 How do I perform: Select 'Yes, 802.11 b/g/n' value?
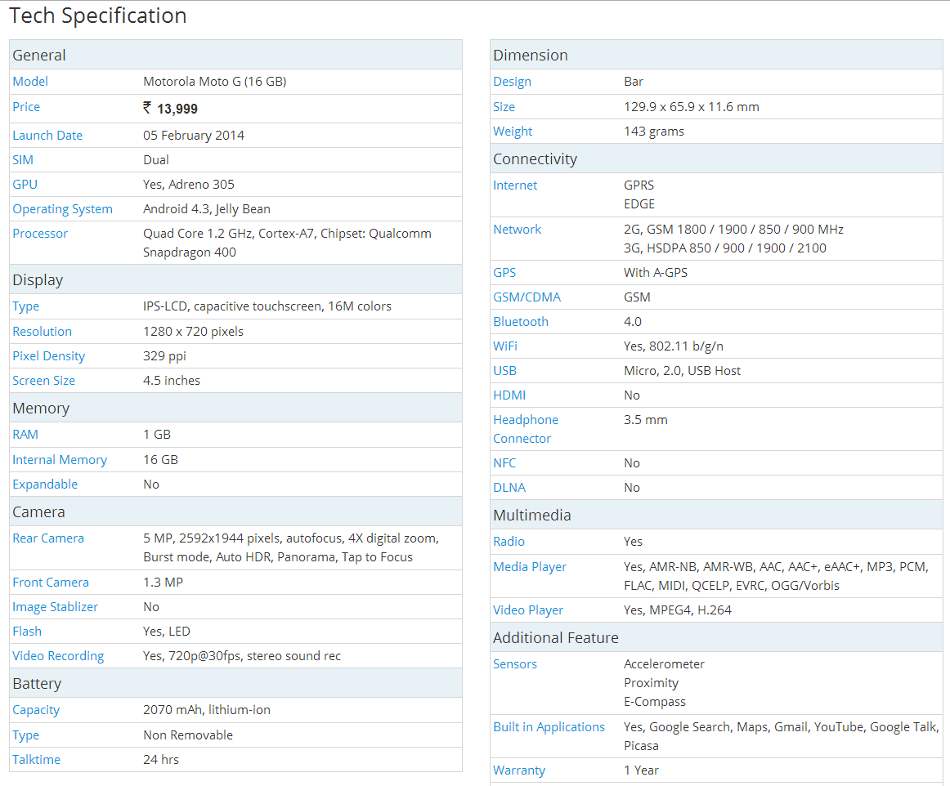pyautogui.click(x=674, y=346)
